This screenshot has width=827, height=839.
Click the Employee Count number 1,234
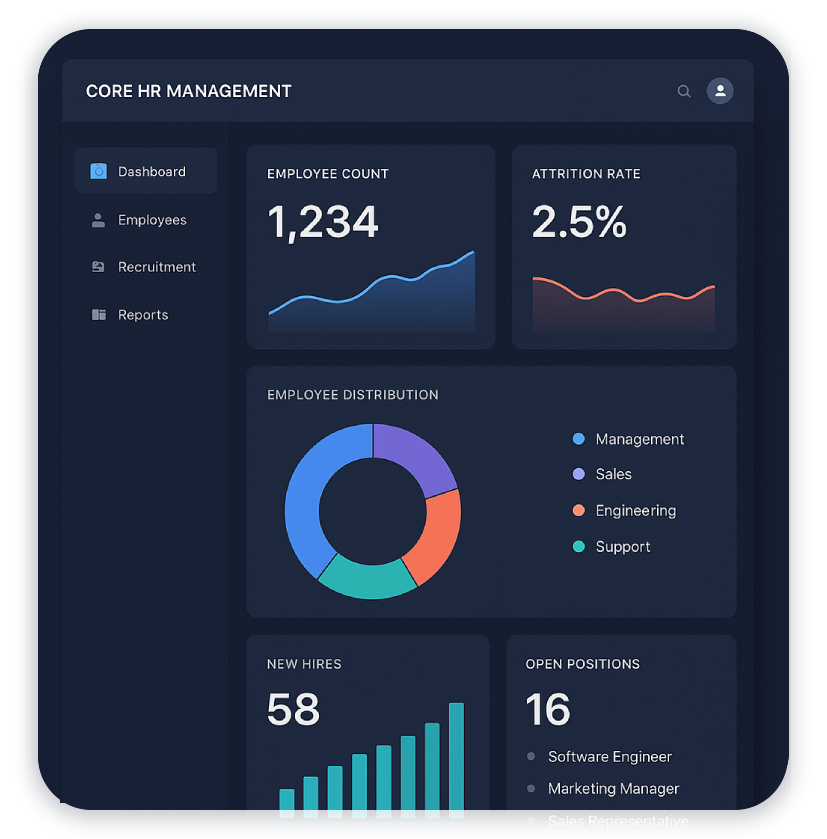pos(323,222)
